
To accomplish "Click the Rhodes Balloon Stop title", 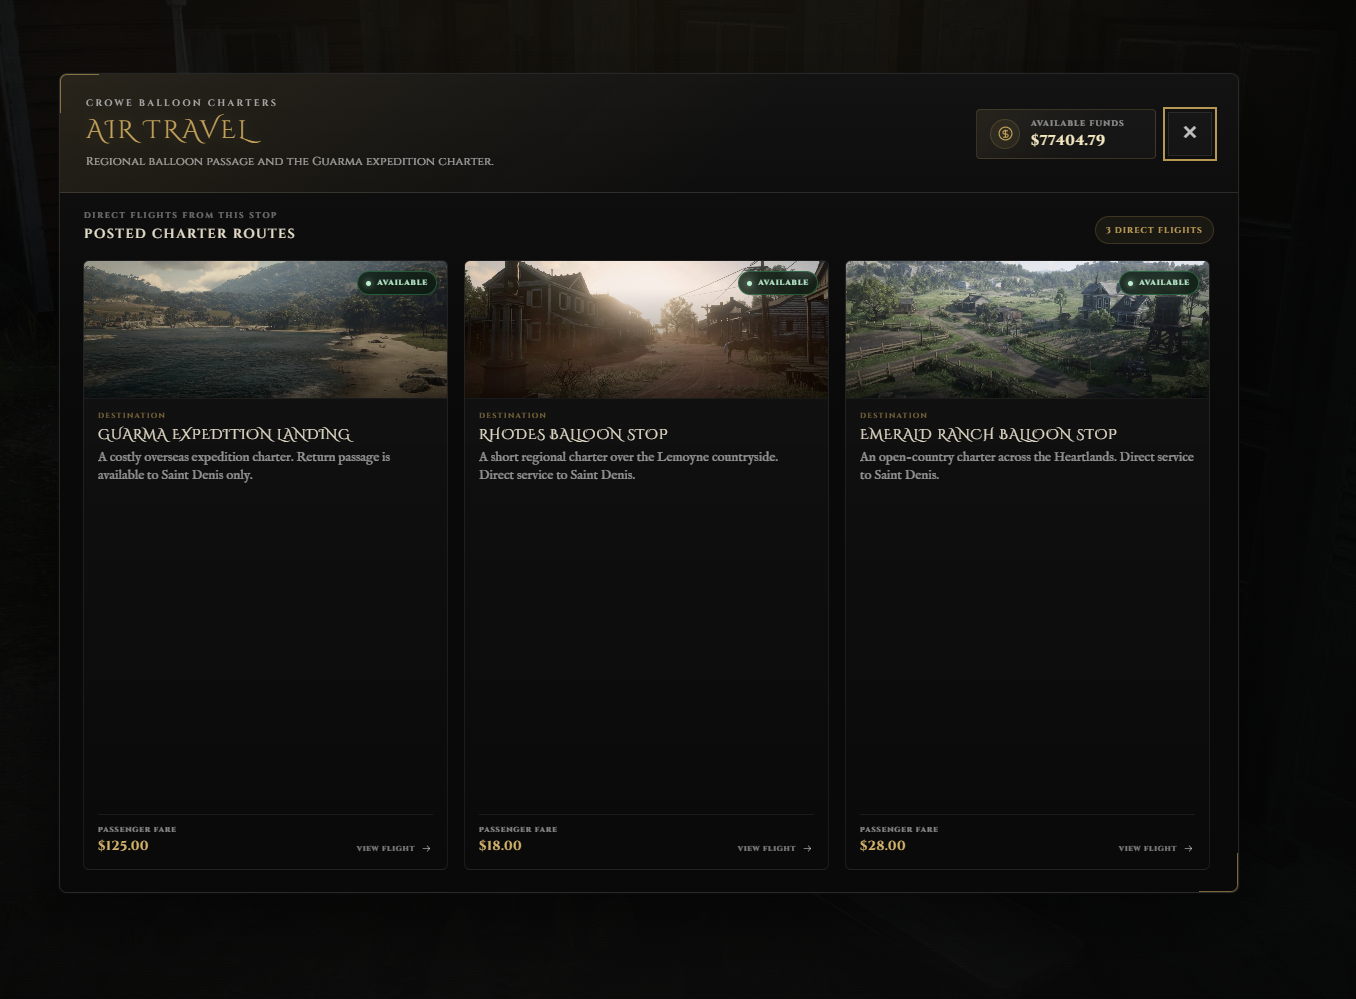I will [x=573, y=434].
